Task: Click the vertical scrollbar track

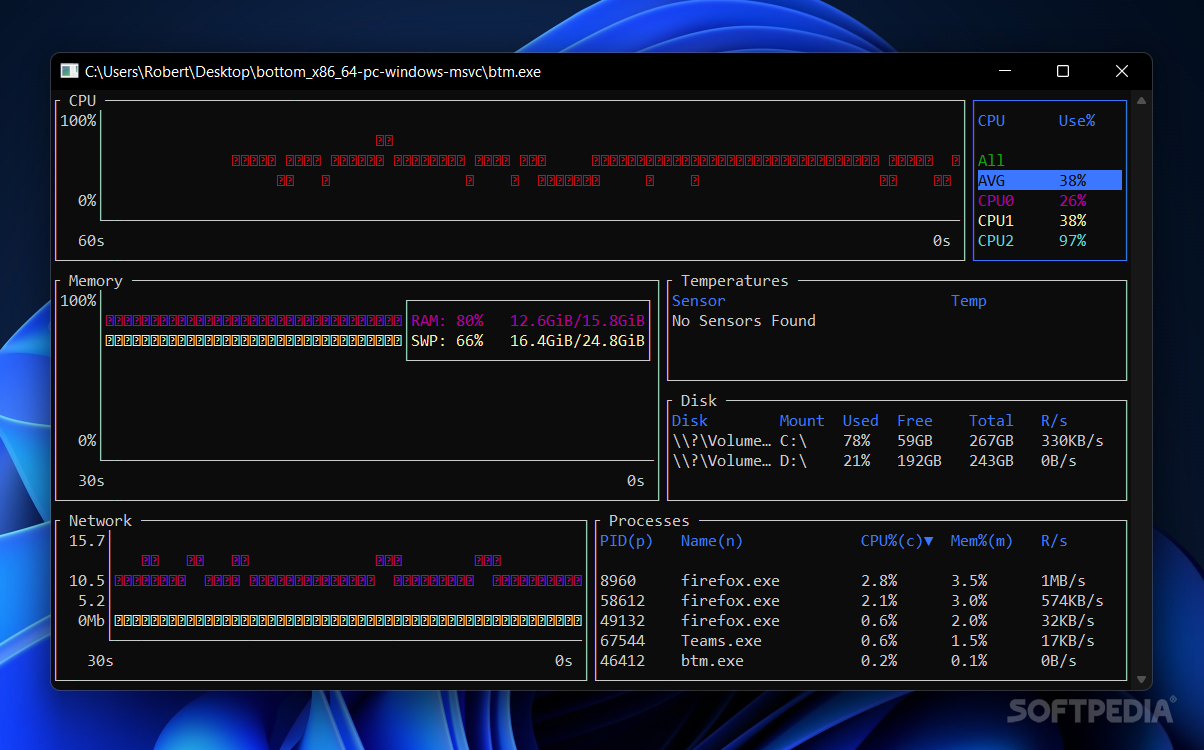Action: point(1142,390)
